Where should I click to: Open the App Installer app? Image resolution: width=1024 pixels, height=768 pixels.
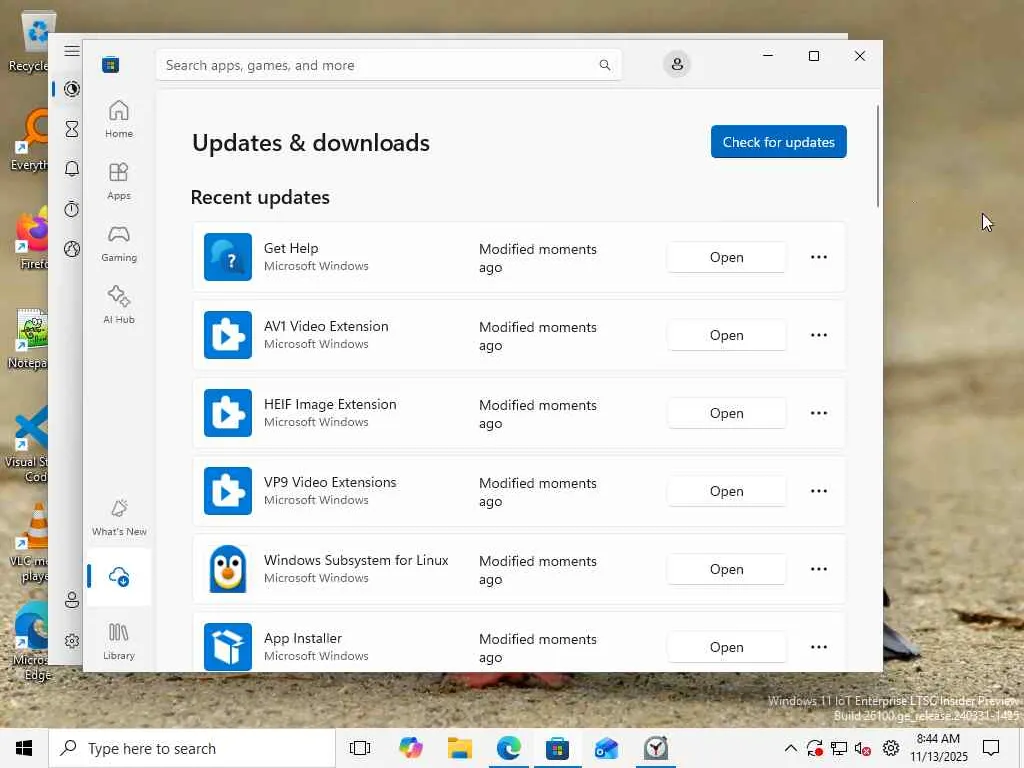coord(726,647)
